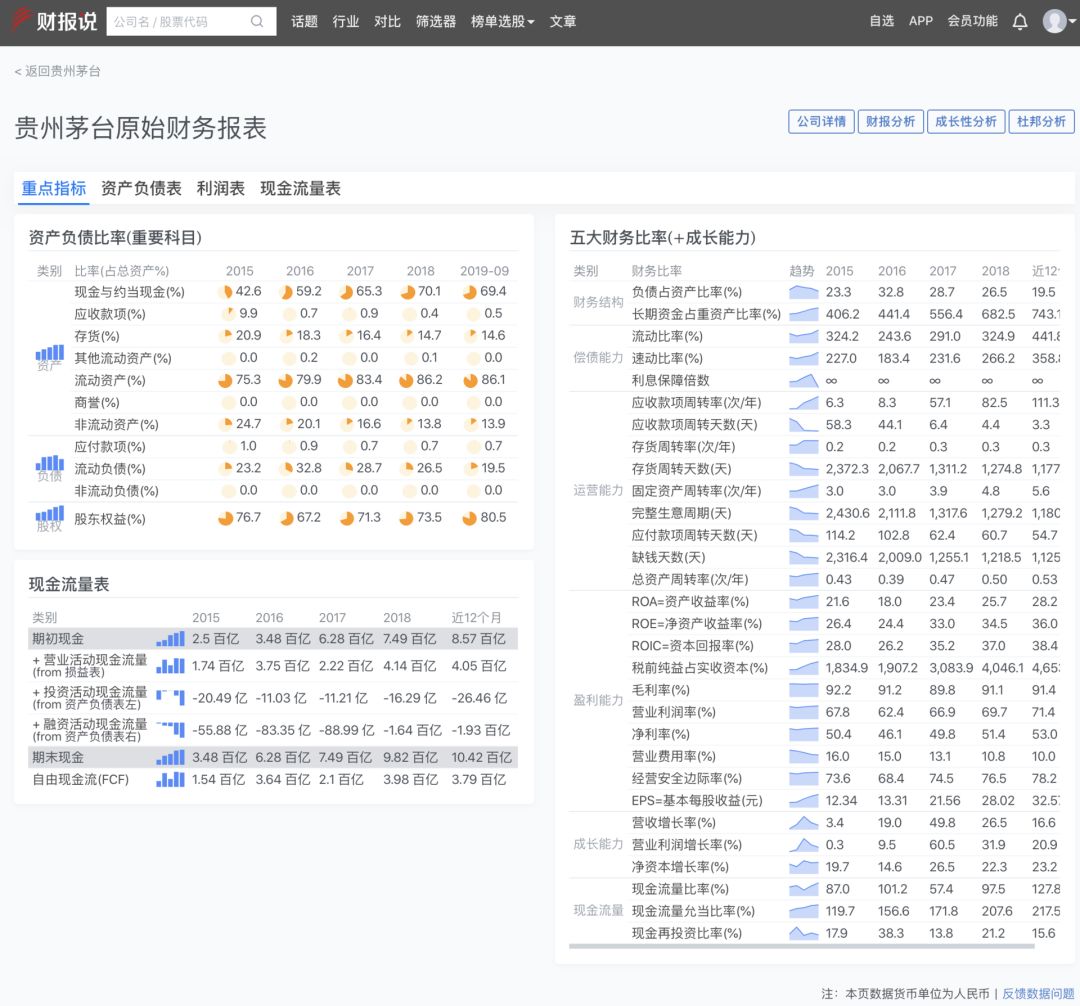Screen dimensions: 1080x1006
Task: Go back via 返回贵州茅台 link
Action: pyautogui.click(x=58, y=71)
